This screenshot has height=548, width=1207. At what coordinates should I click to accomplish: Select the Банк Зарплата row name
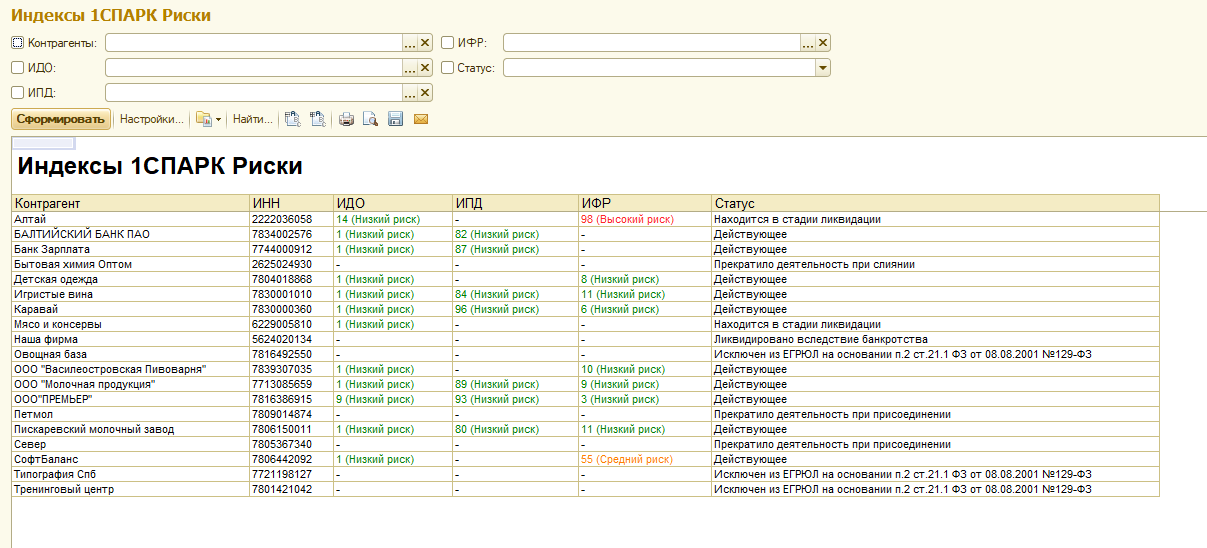(130, 249)
